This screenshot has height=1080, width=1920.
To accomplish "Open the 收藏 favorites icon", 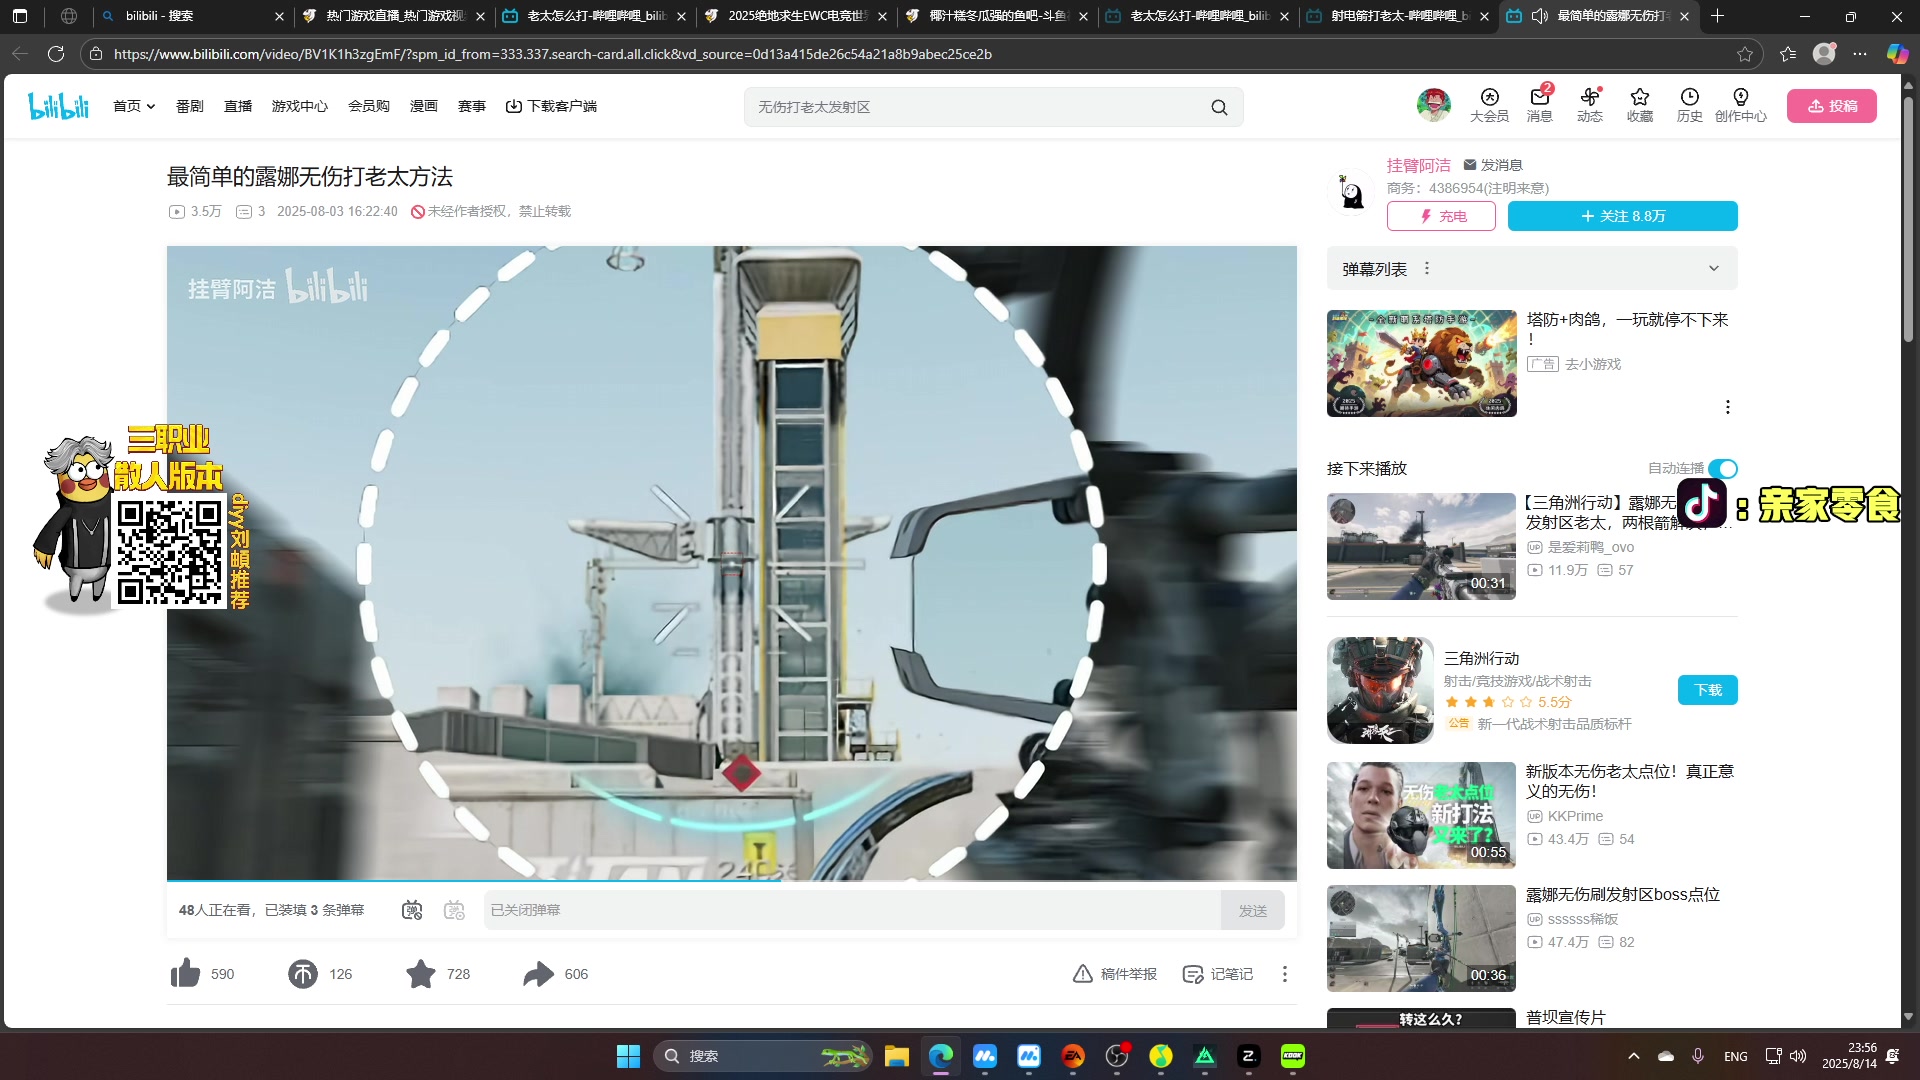I will 1639,105.
